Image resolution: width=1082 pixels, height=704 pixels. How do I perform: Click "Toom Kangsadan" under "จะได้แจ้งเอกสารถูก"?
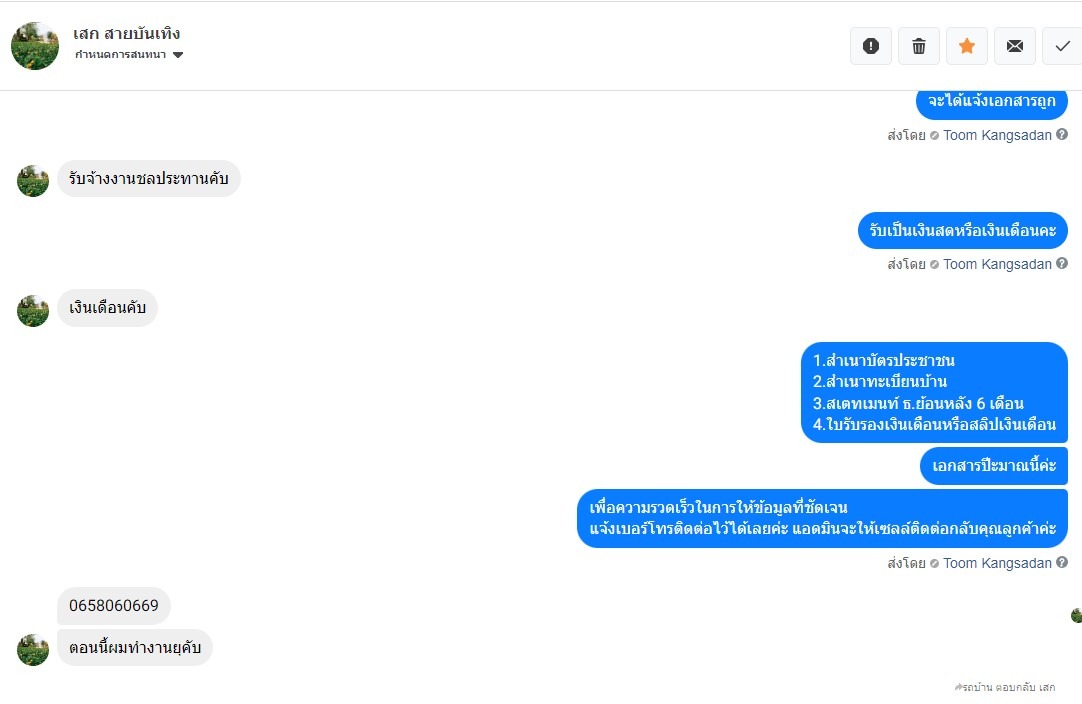(997, 135)
